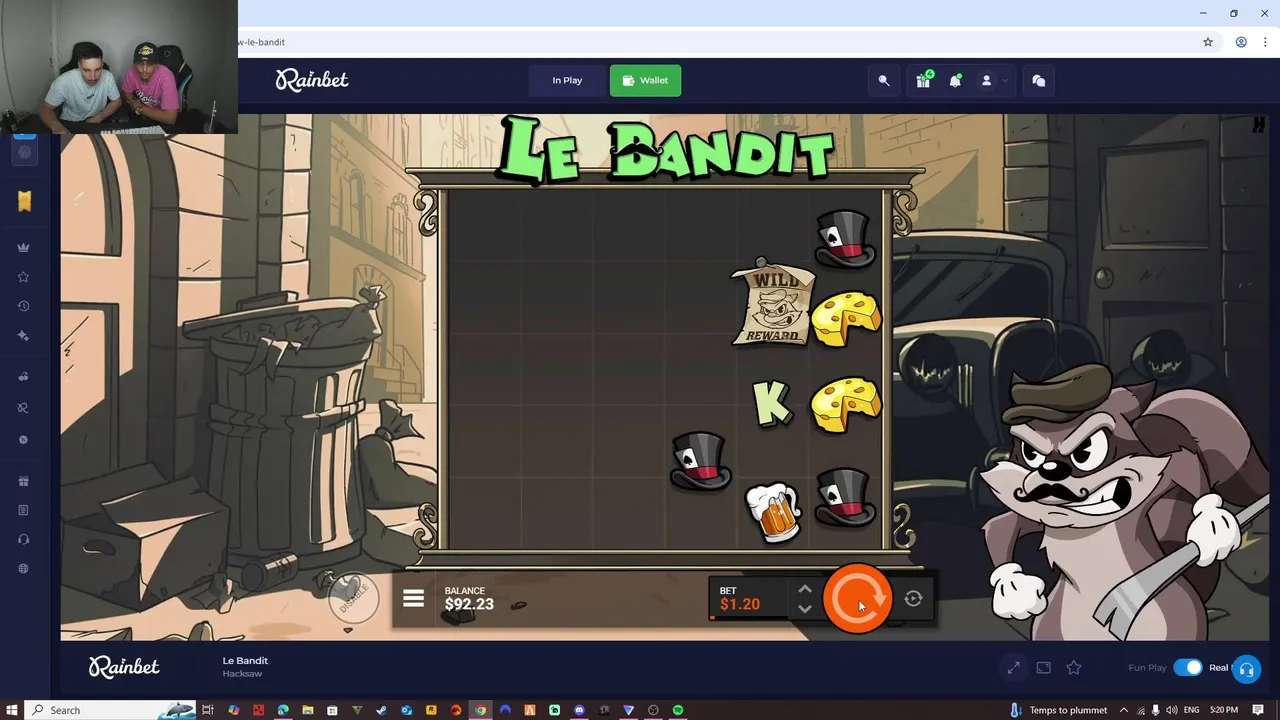
Task: Open the favorites star sidebar icon
Action: tap(24, 277)
